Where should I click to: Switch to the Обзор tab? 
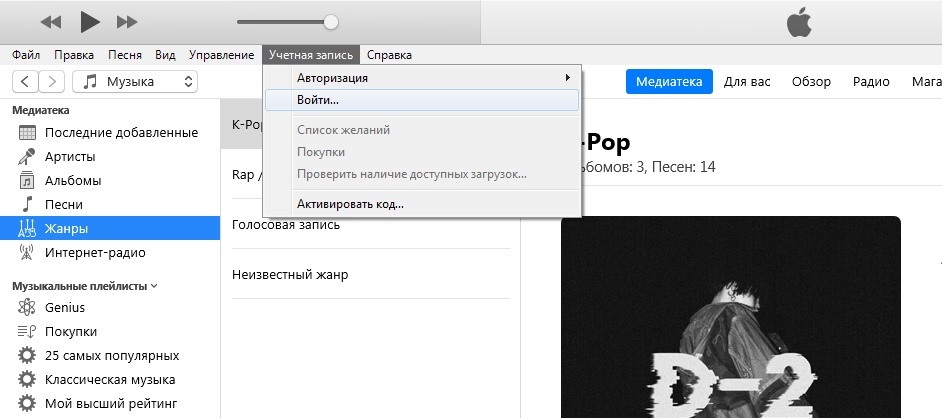point(811,82)
